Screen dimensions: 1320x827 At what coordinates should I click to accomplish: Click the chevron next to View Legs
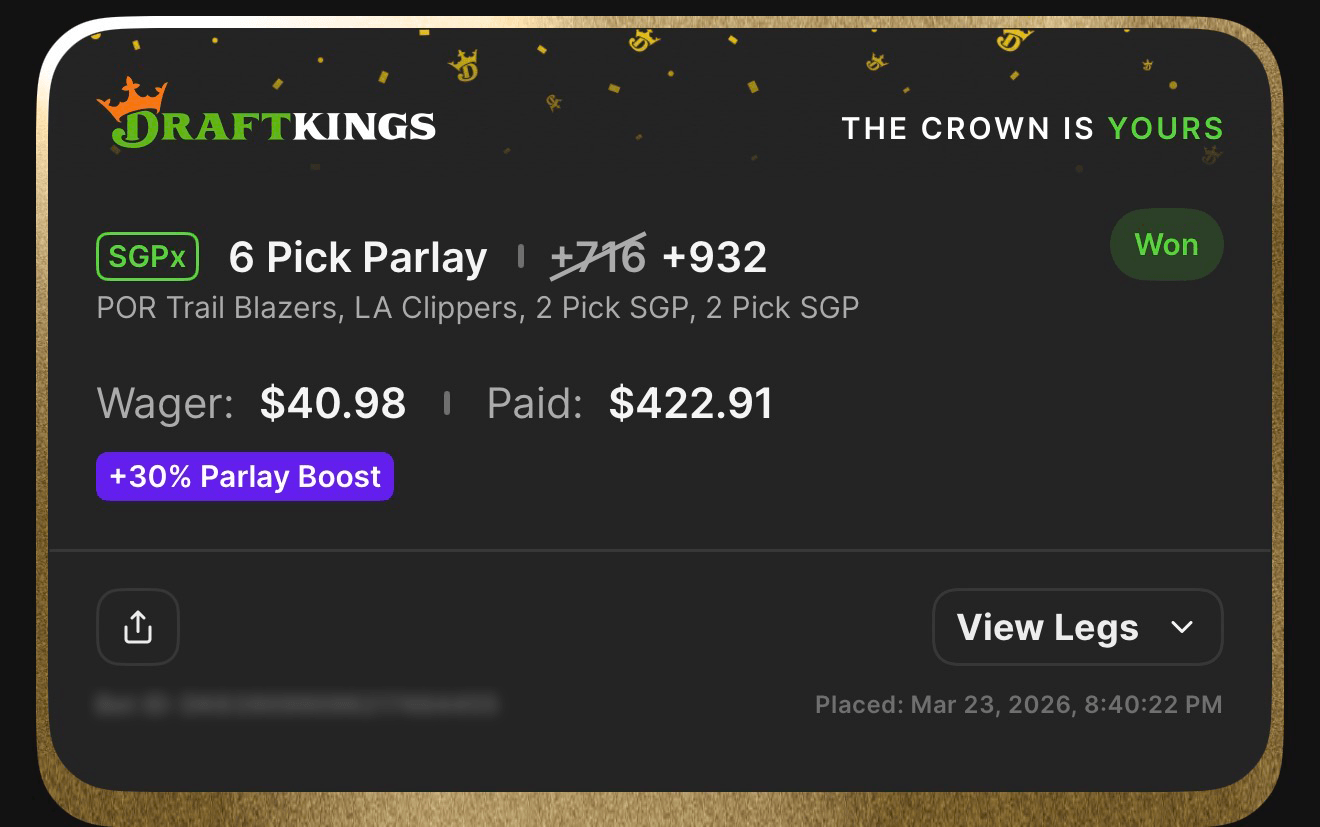pyautogui.click(x=1181, y=628)
